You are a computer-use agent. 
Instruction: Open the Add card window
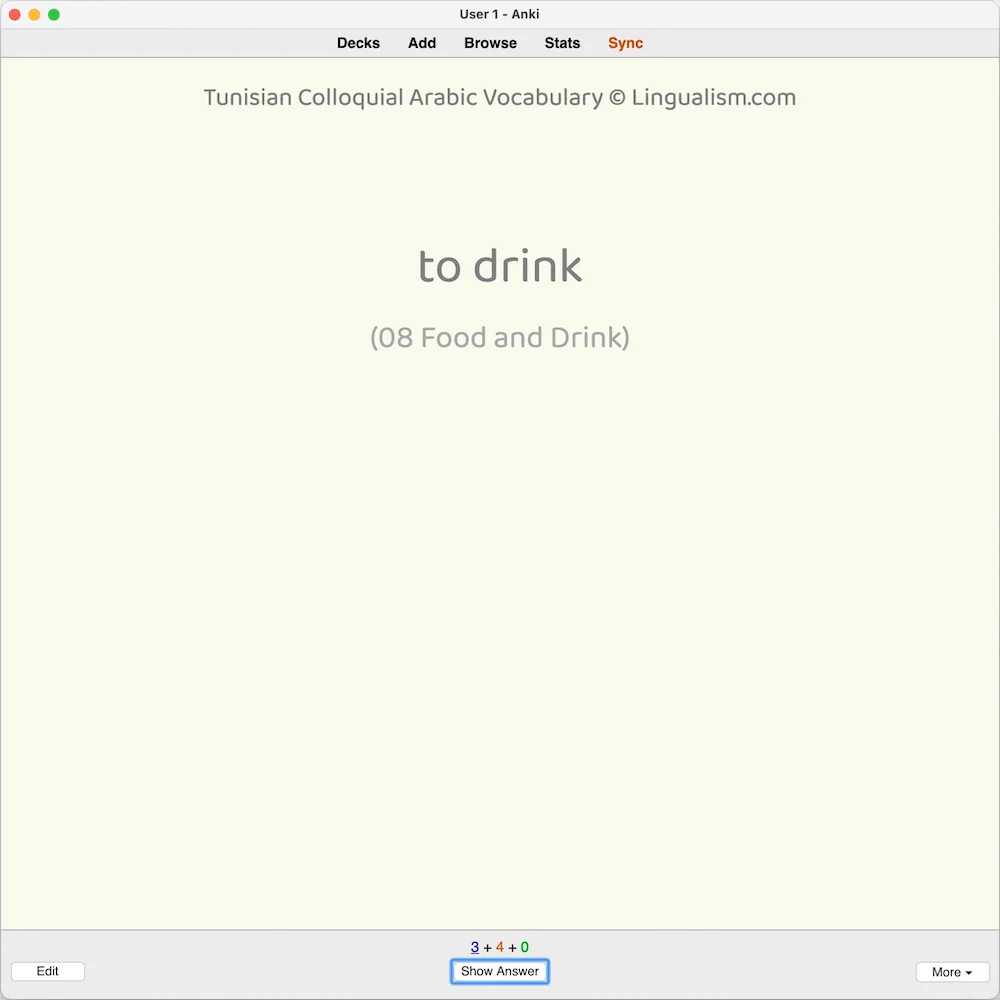point(422,43)
